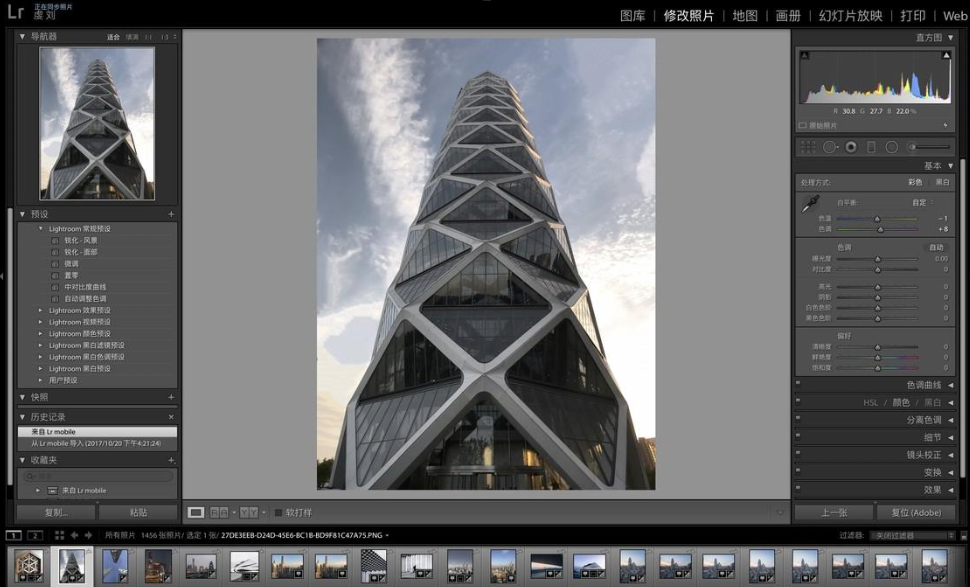Collapse the 直方图 histogram panel
970x587 pixels.
point(951,38)
